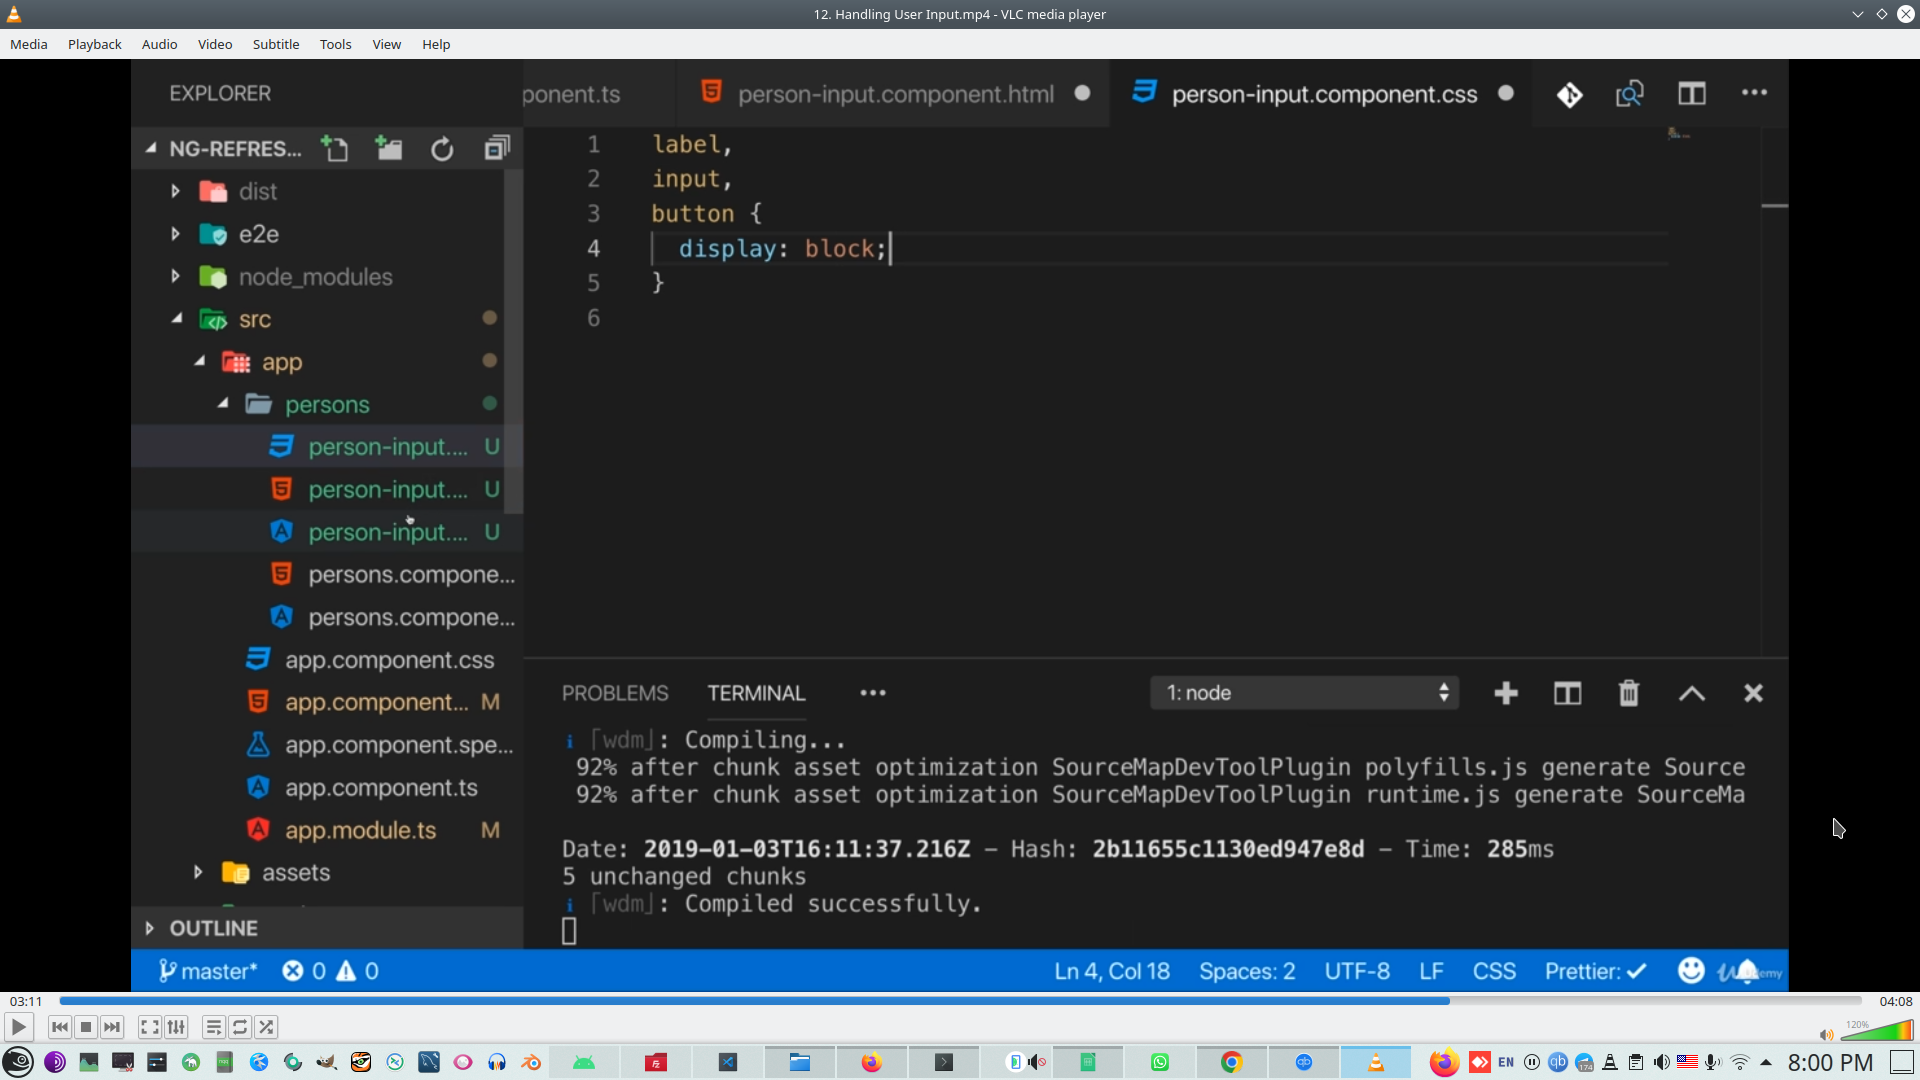The height and width of the screenshot is (1080, 1920).
Task: Open the Tools menu
Action: click(335, 44)
